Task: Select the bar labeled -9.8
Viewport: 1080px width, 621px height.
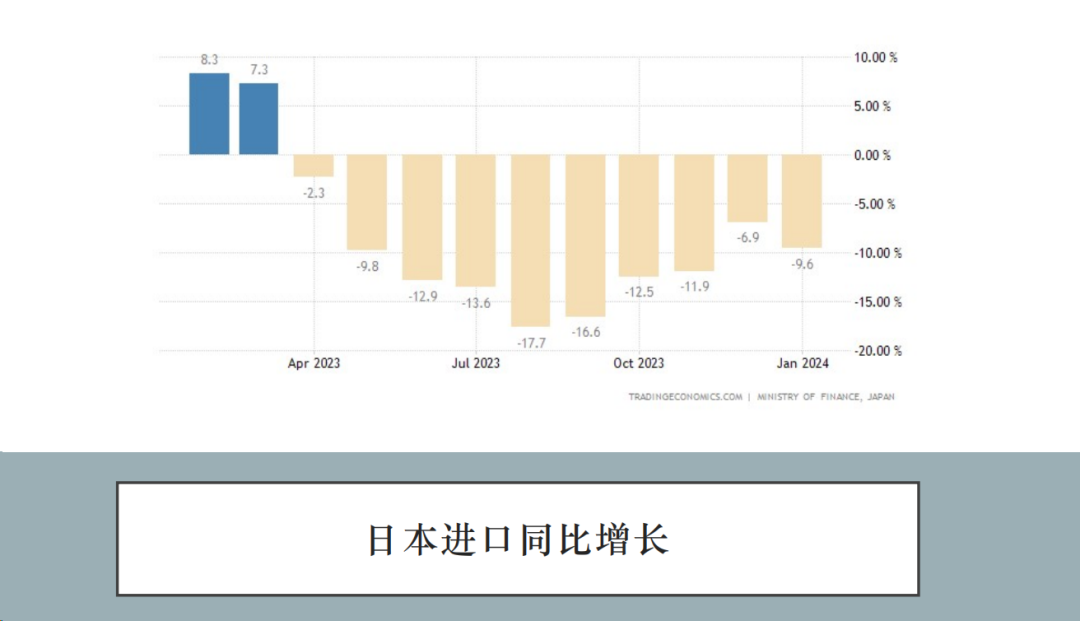Action: point(366,202)
